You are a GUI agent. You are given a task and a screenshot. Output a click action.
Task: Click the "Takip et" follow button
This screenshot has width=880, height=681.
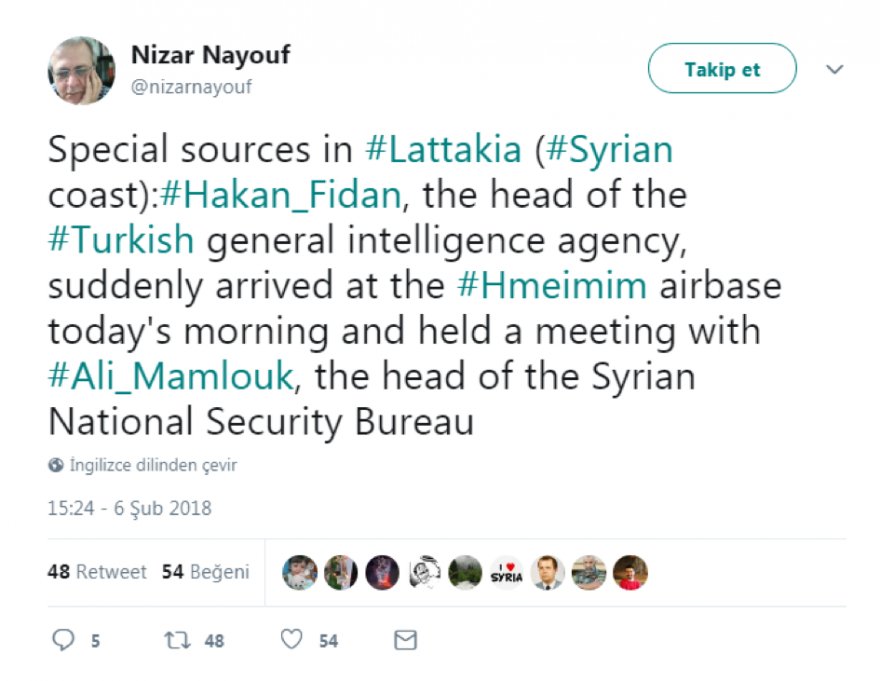(x=722, y=70)
